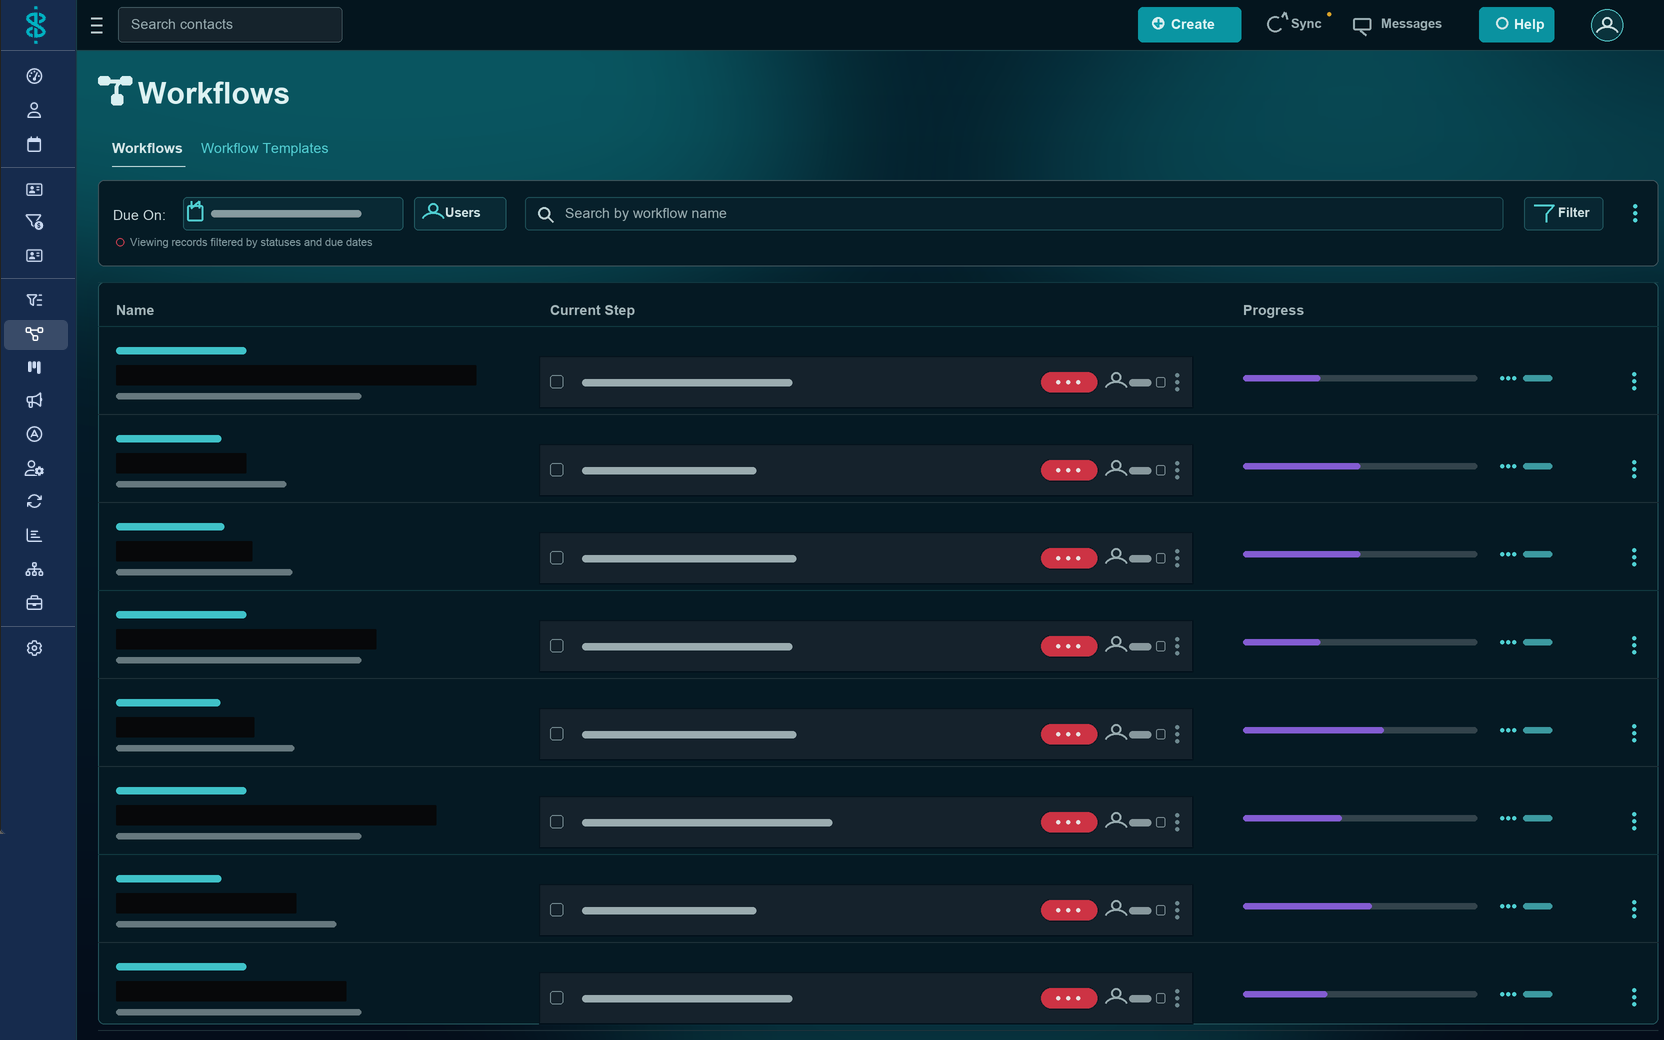Click the Users filter button
1664x1040 pixels.
point(460,213)
